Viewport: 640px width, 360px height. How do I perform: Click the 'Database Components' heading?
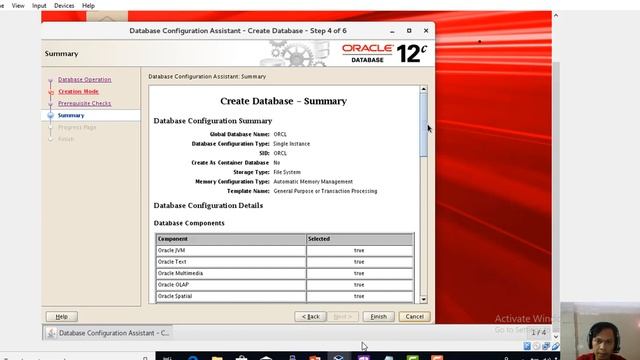tap(189, 223)
